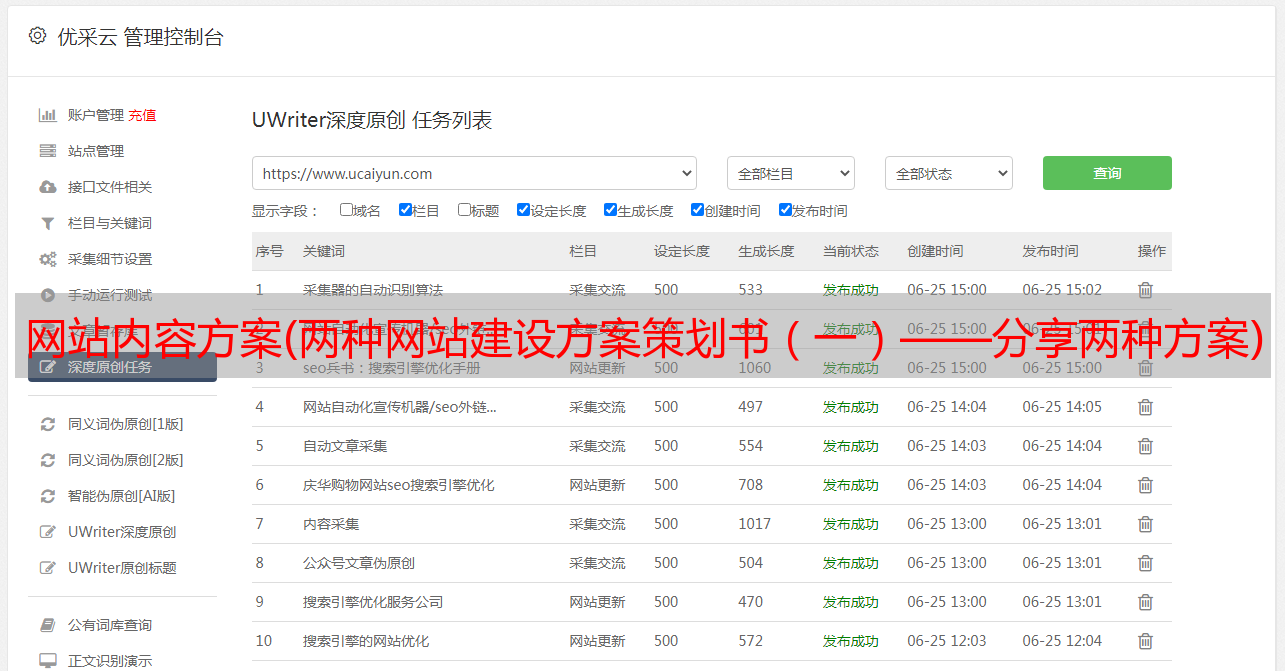Click the red 充值 link
The width and height of the screenshot is (1285, 671).
(x=142, y=115)
